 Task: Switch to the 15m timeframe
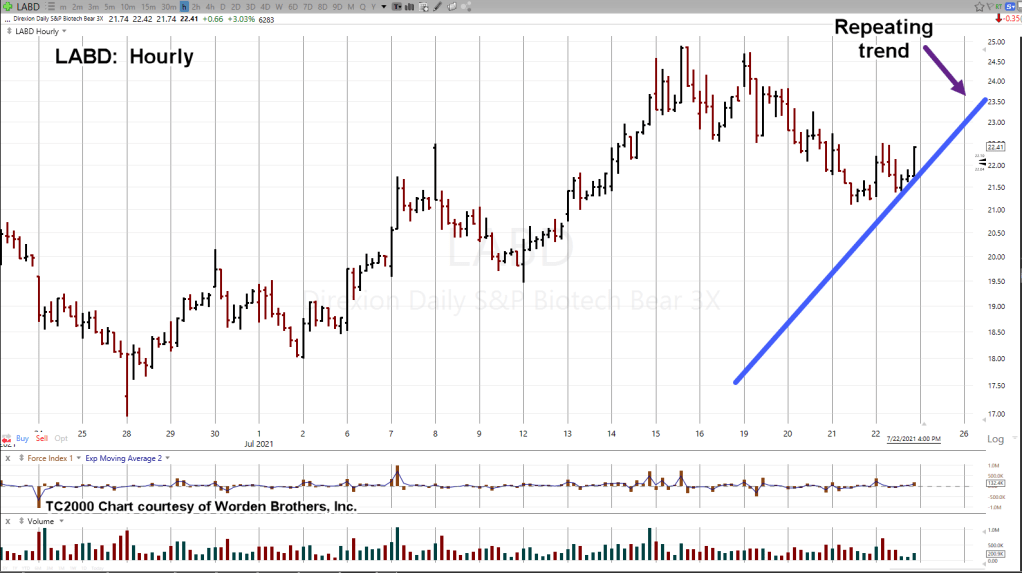(x=148, y=7)
